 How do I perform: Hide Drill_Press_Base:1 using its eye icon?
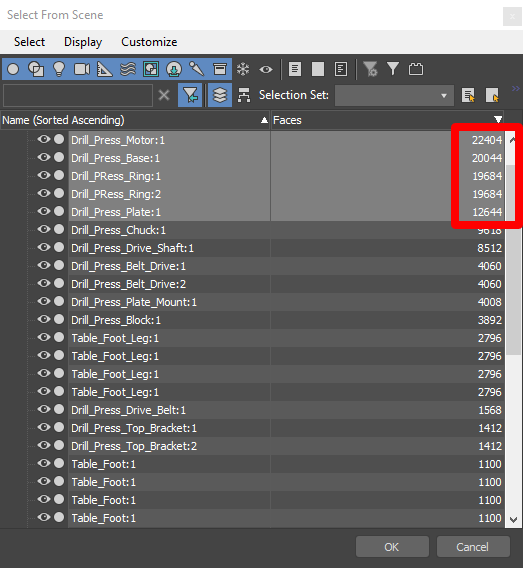44,157
